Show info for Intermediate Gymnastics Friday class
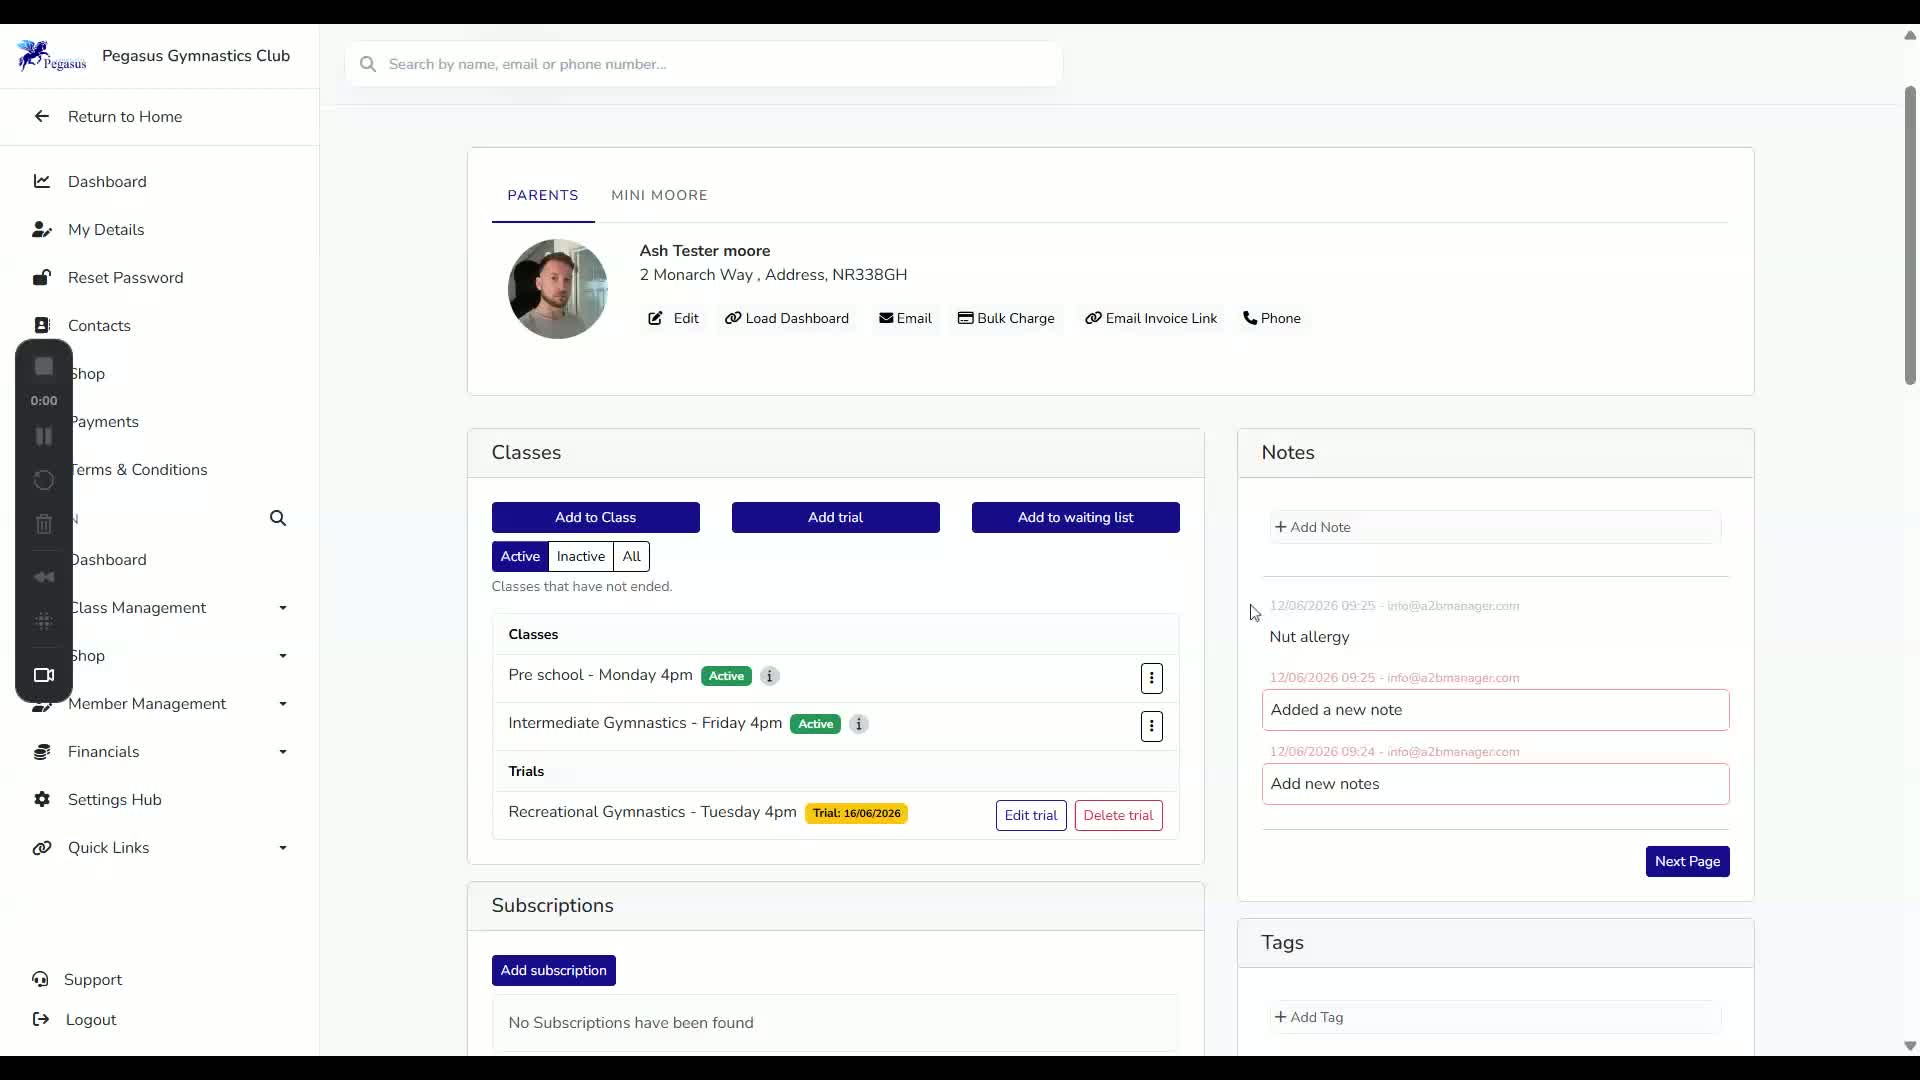Screen dimensions: 1920x1080 (x=858, y=724)
